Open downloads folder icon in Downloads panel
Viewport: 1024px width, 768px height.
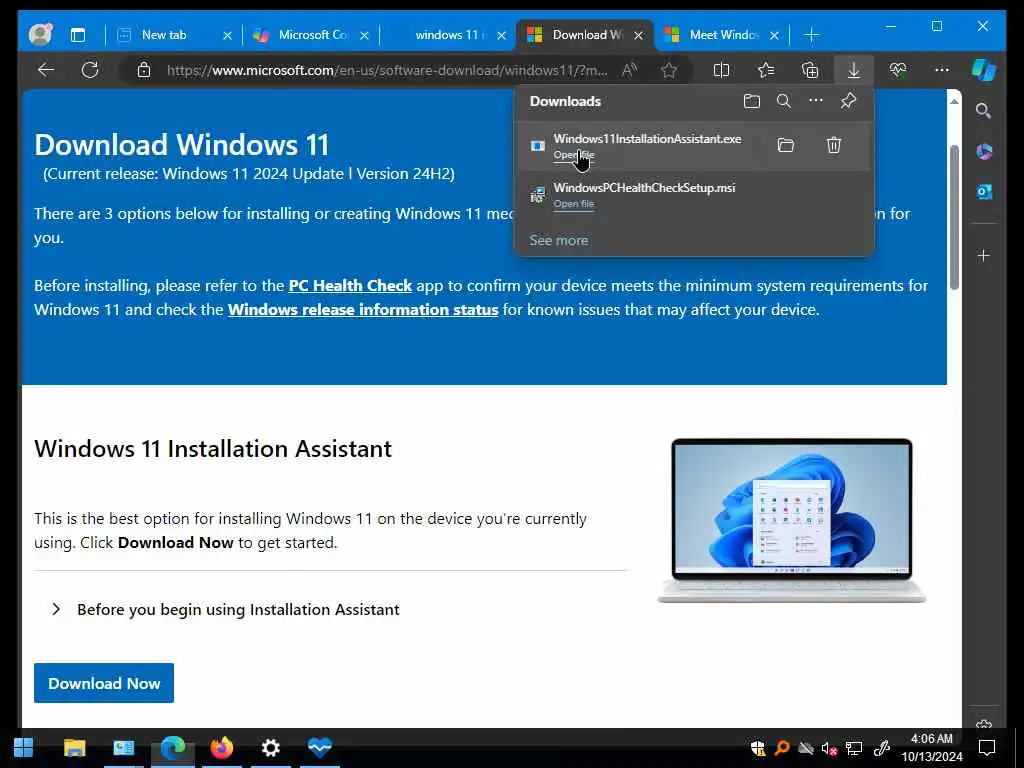coord(752,101)
